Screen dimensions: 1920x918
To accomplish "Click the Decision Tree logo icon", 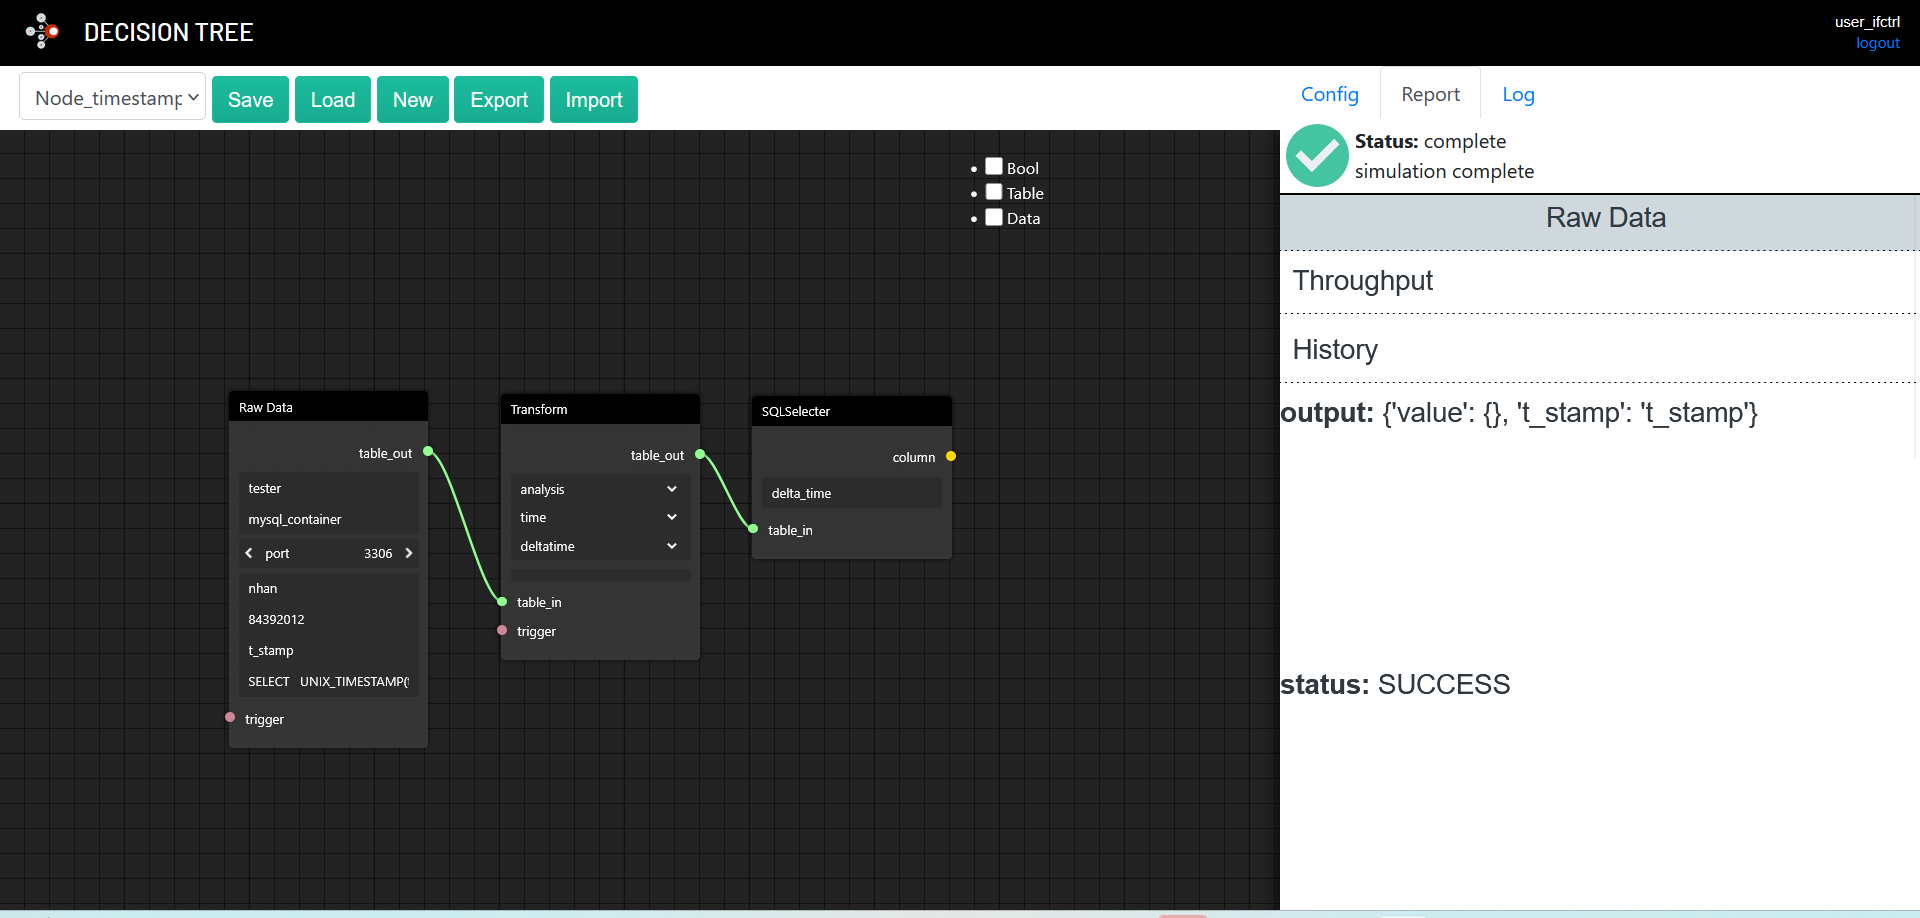I will point(42,31).
